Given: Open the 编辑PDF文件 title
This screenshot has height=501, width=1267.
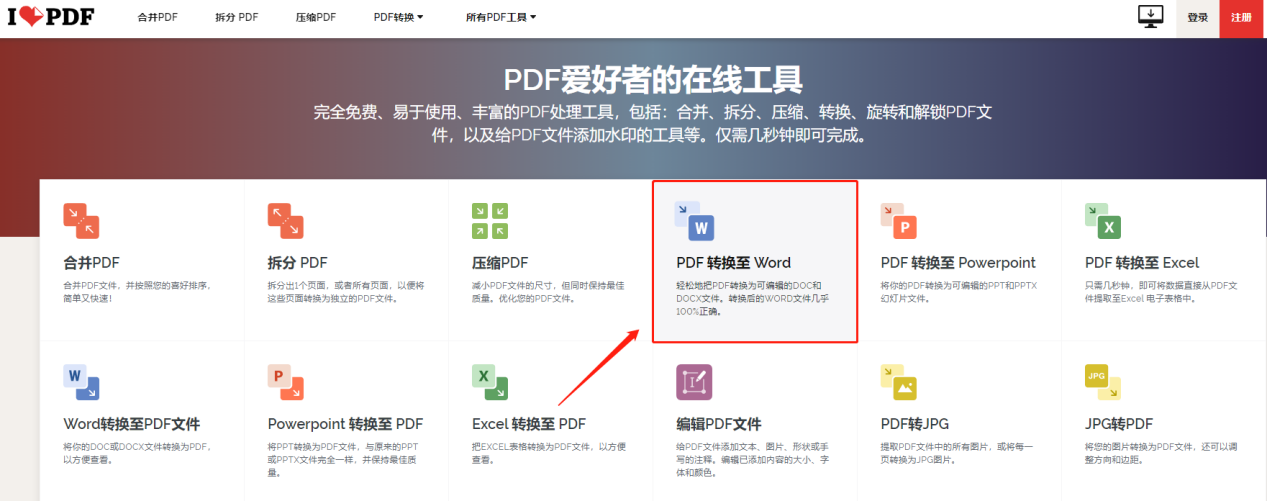Looking at the screenshot, I should click(x=719, y=424).
